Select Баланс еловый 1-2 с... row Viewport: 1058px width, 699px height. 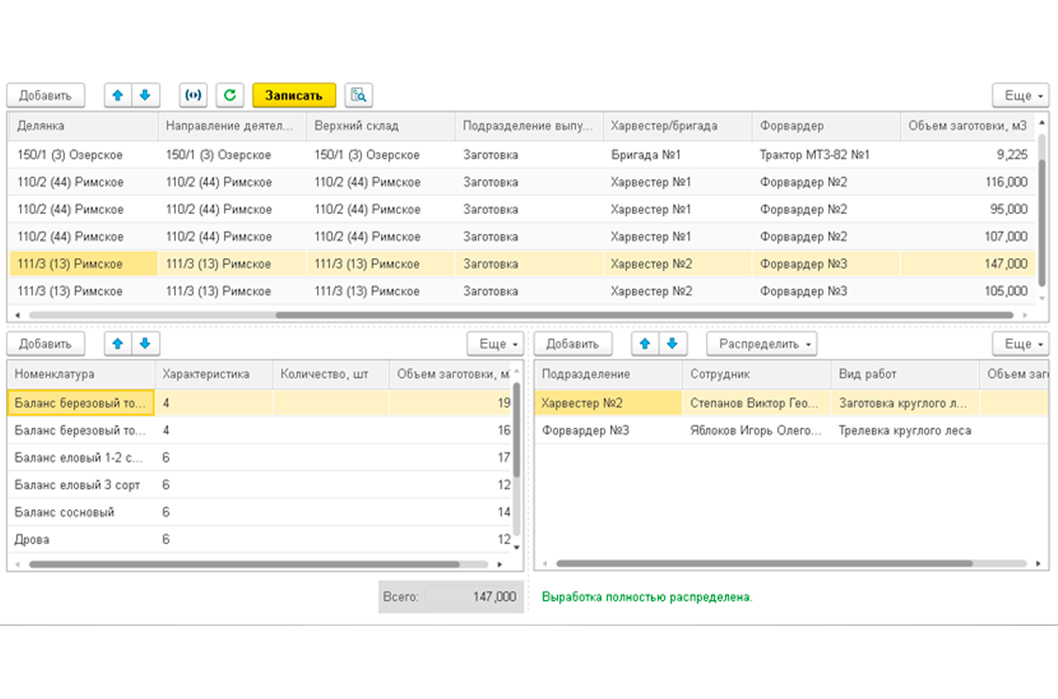pyautogui.click(x=260, y=457)
